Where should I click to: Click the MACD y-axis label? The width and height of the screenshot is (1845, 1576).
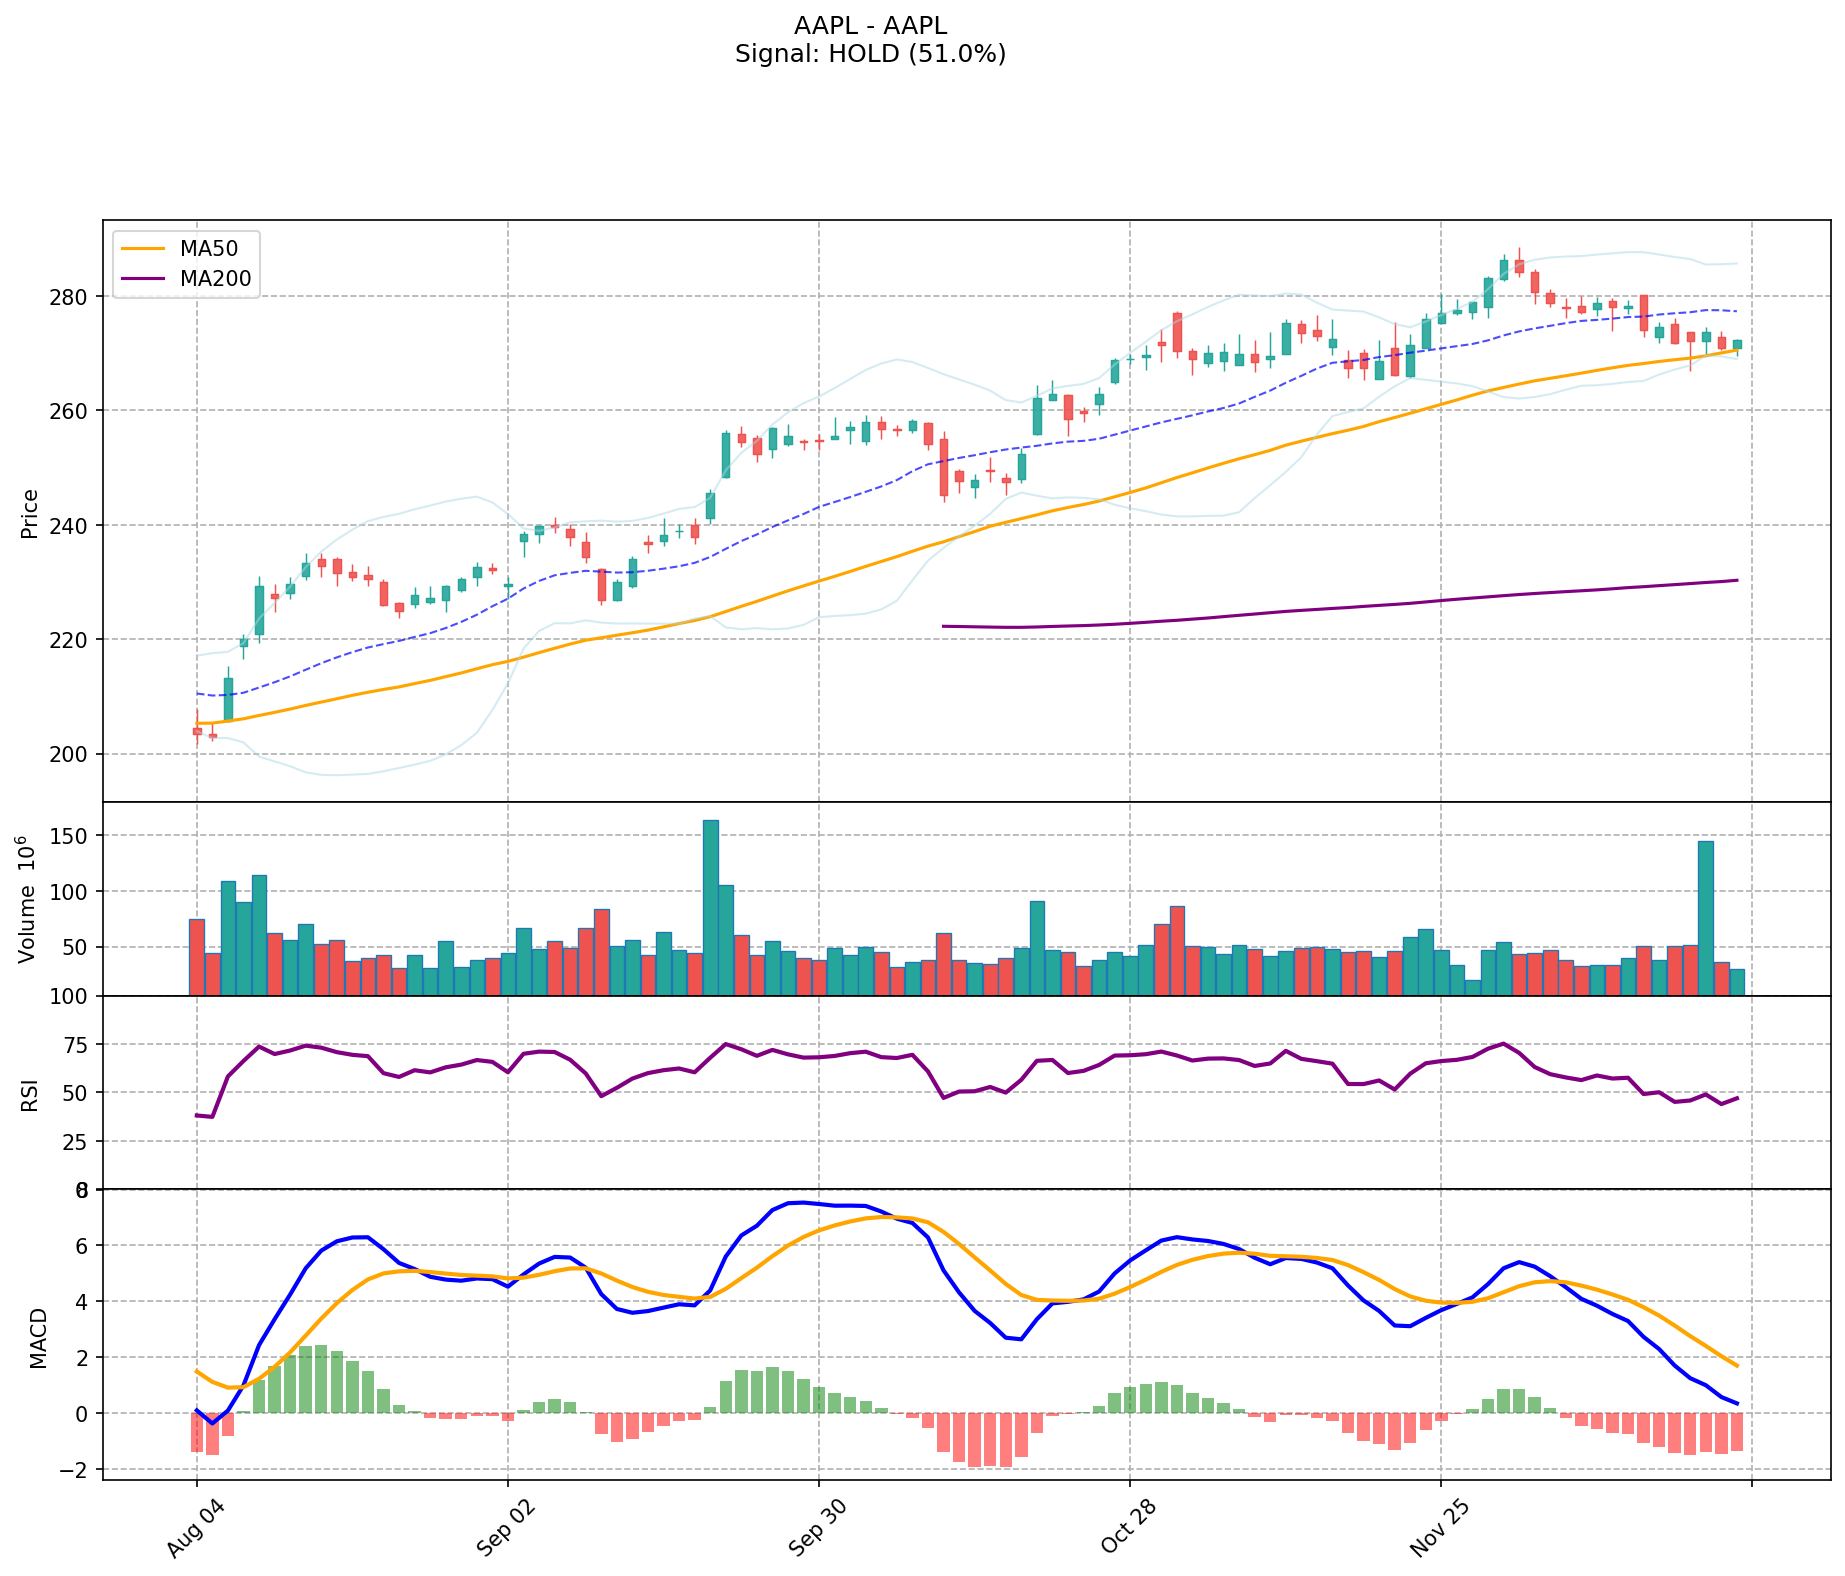[38, 1337]
